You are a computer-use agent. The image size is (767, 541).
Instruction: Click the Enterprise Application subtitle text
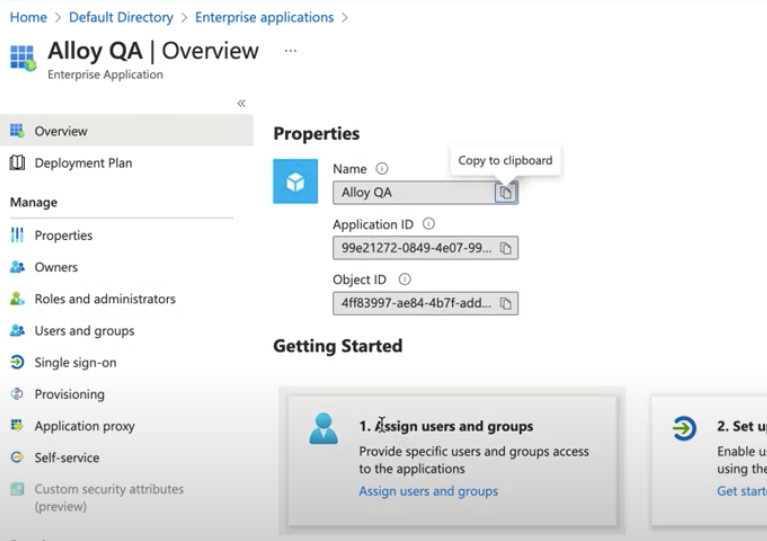click(105, 74)
